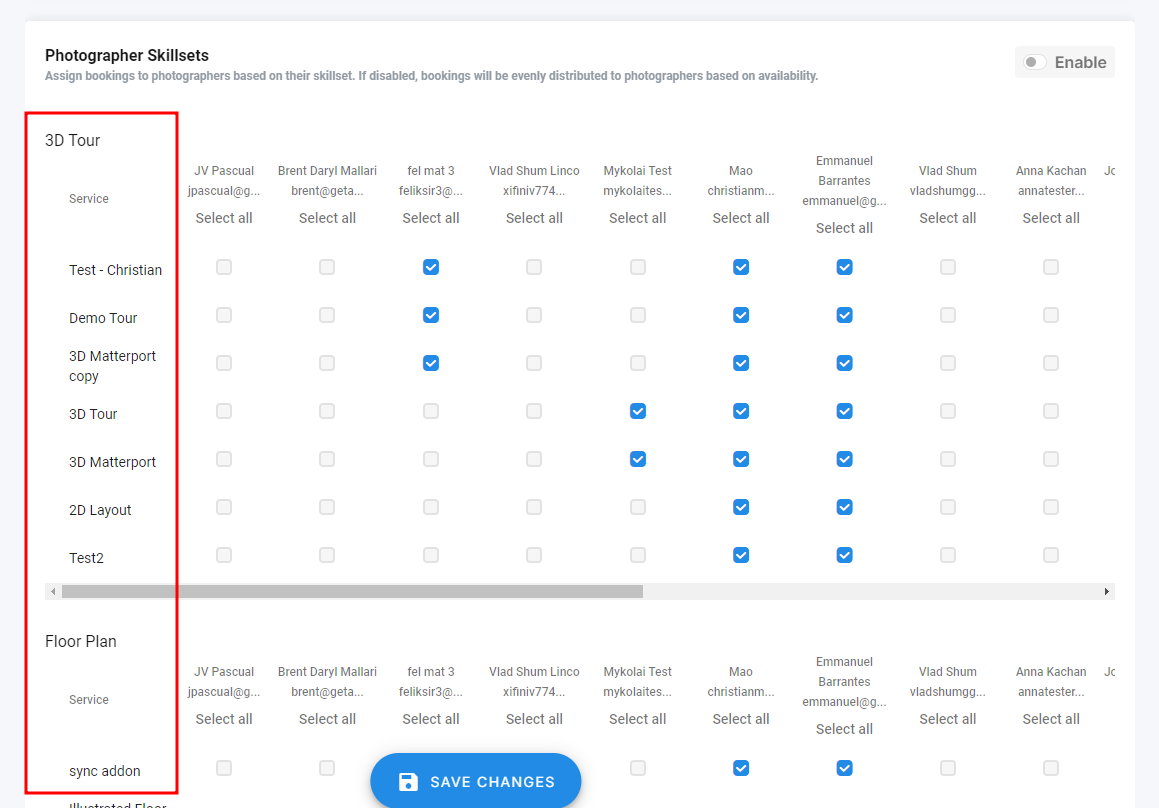Click the floppy disk icon in Save Changes

(x=408, y=782)
